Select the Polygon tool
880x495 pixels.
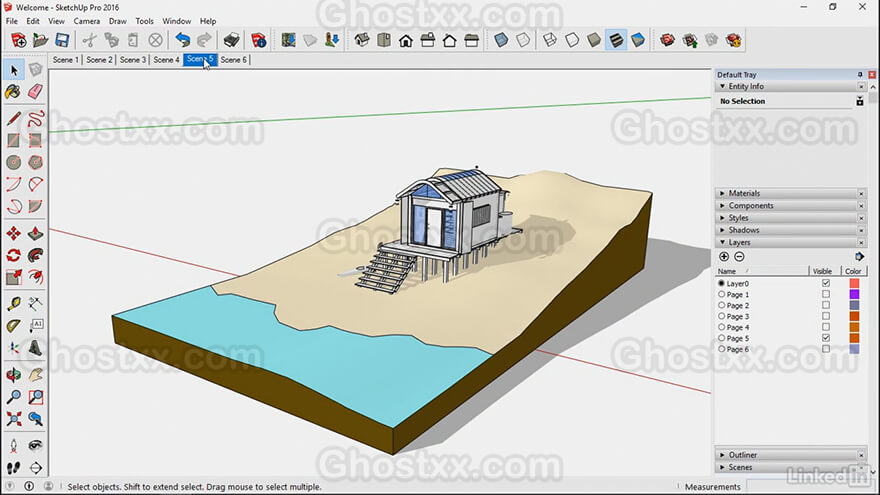(x=35, y=162)
